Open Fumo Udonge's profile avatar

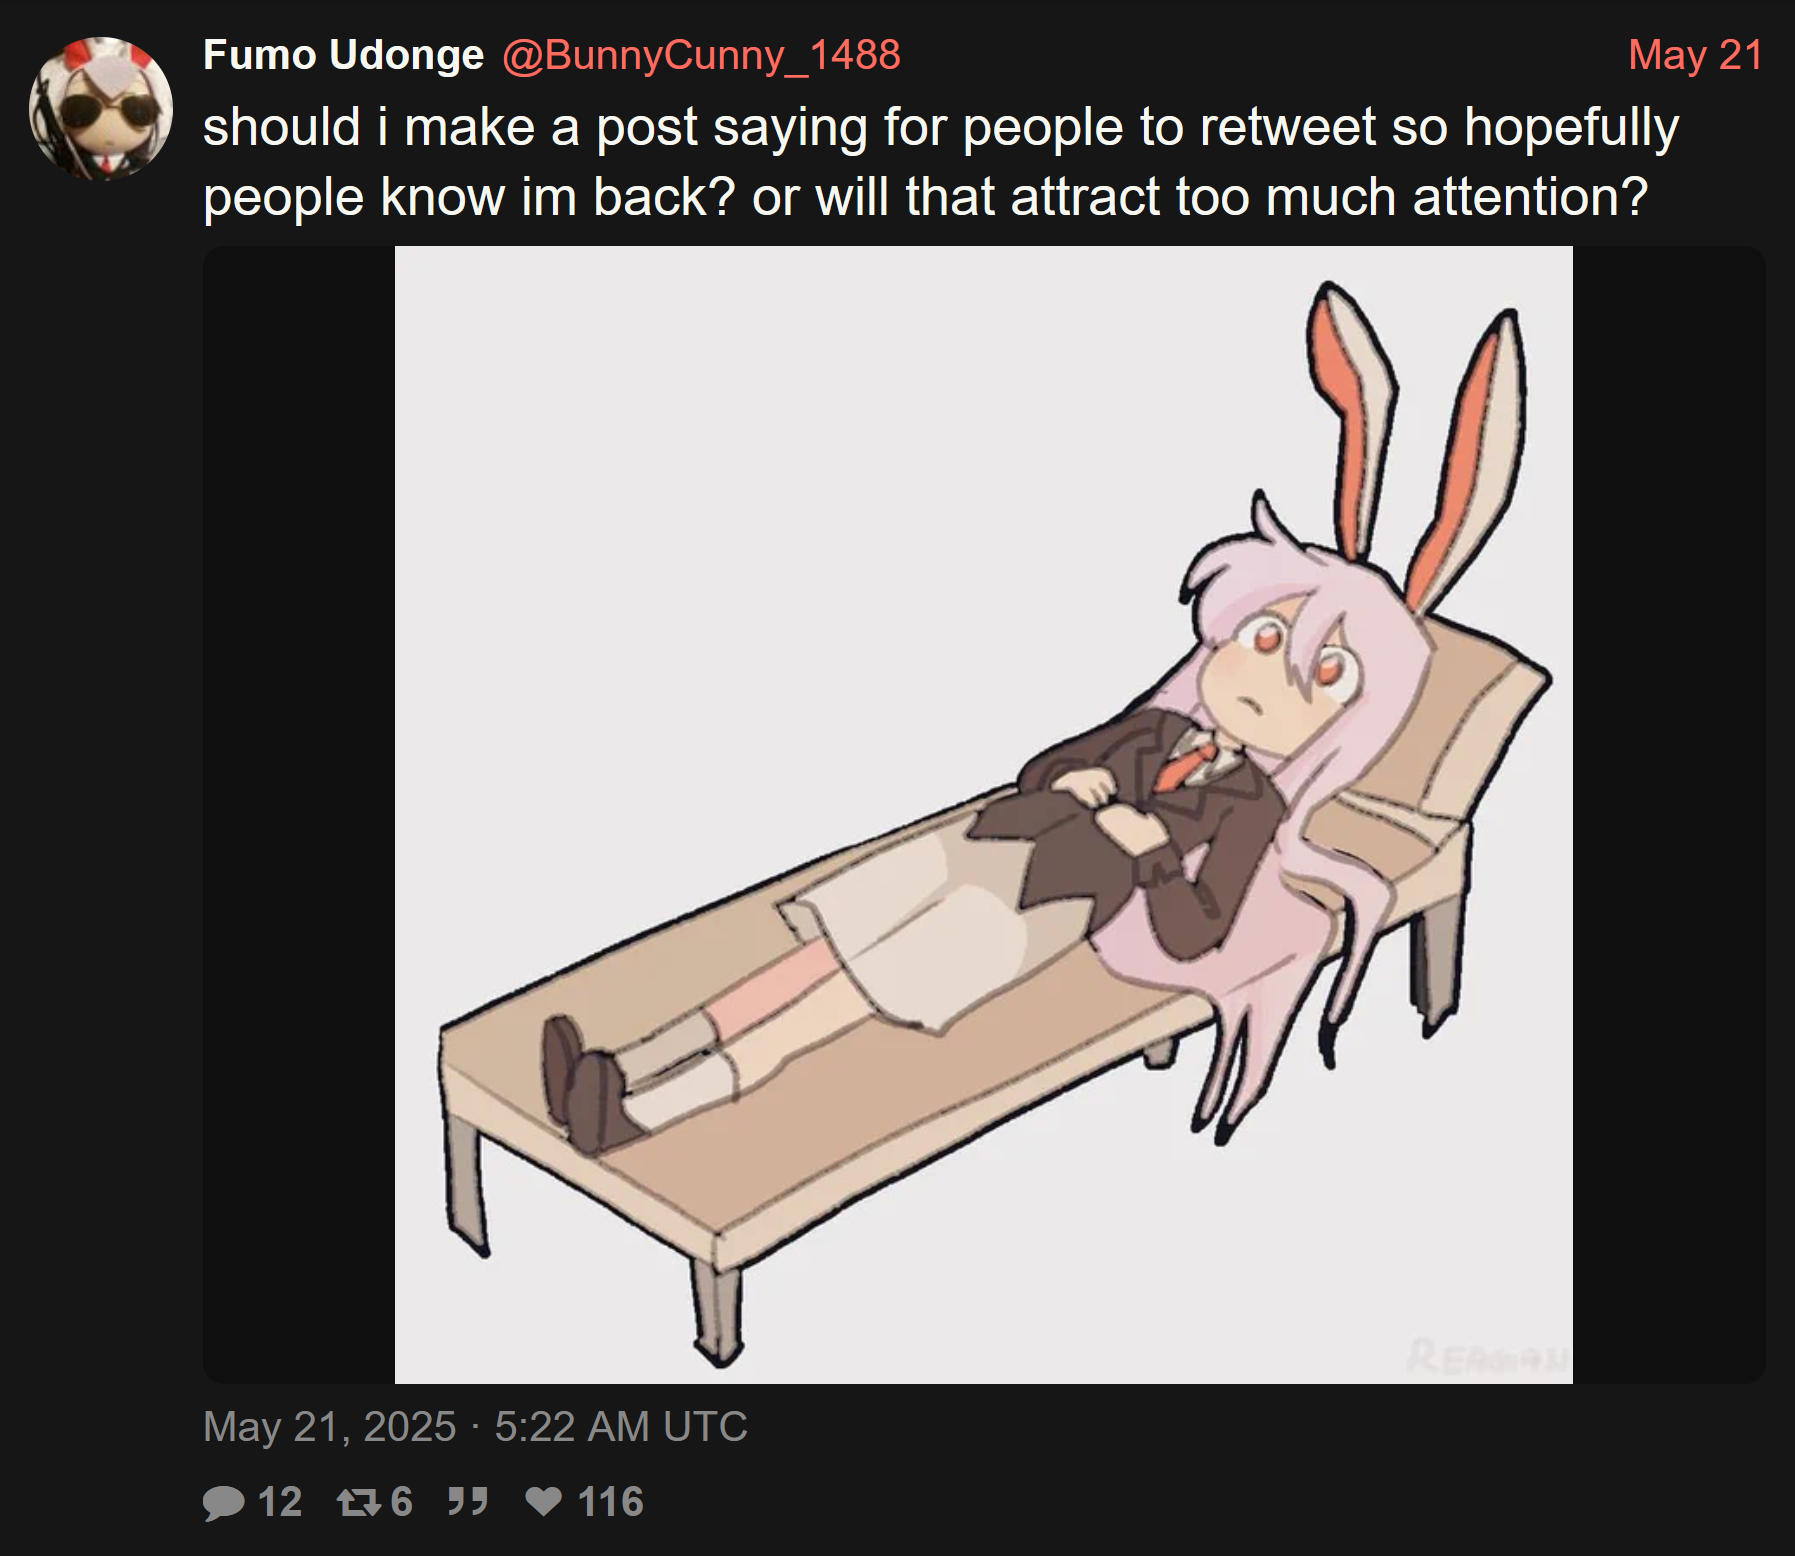pos(101,109)
